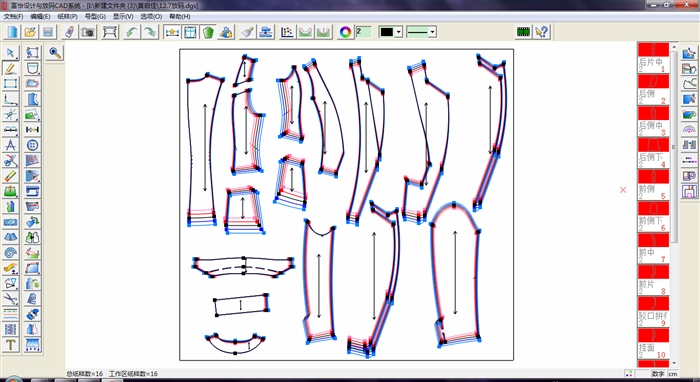Image resolution: width=700 pixels, height=382 pixels.
Task: Click the sewing machine tool icon
Action: click(33, 191)
